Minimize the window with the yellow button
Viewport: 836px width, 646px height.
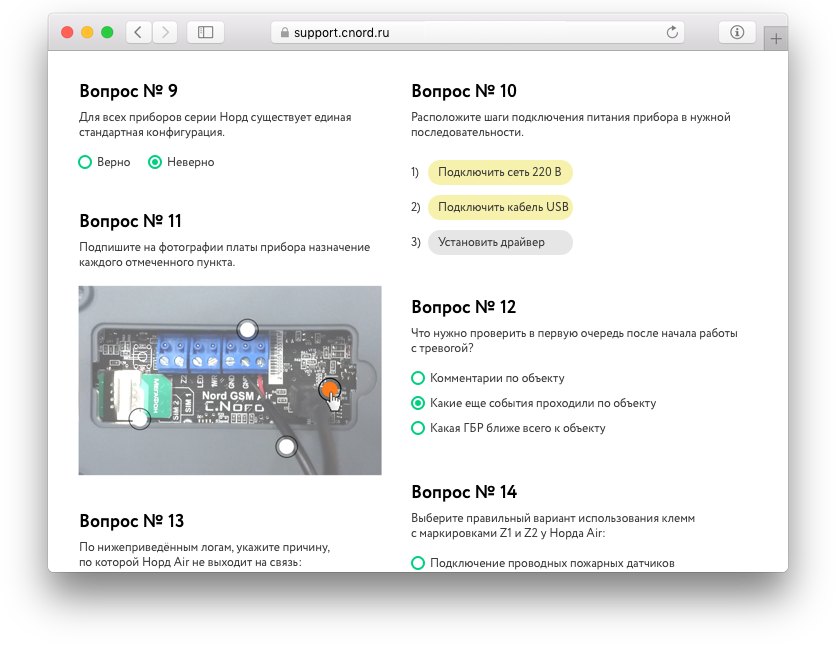87,33
